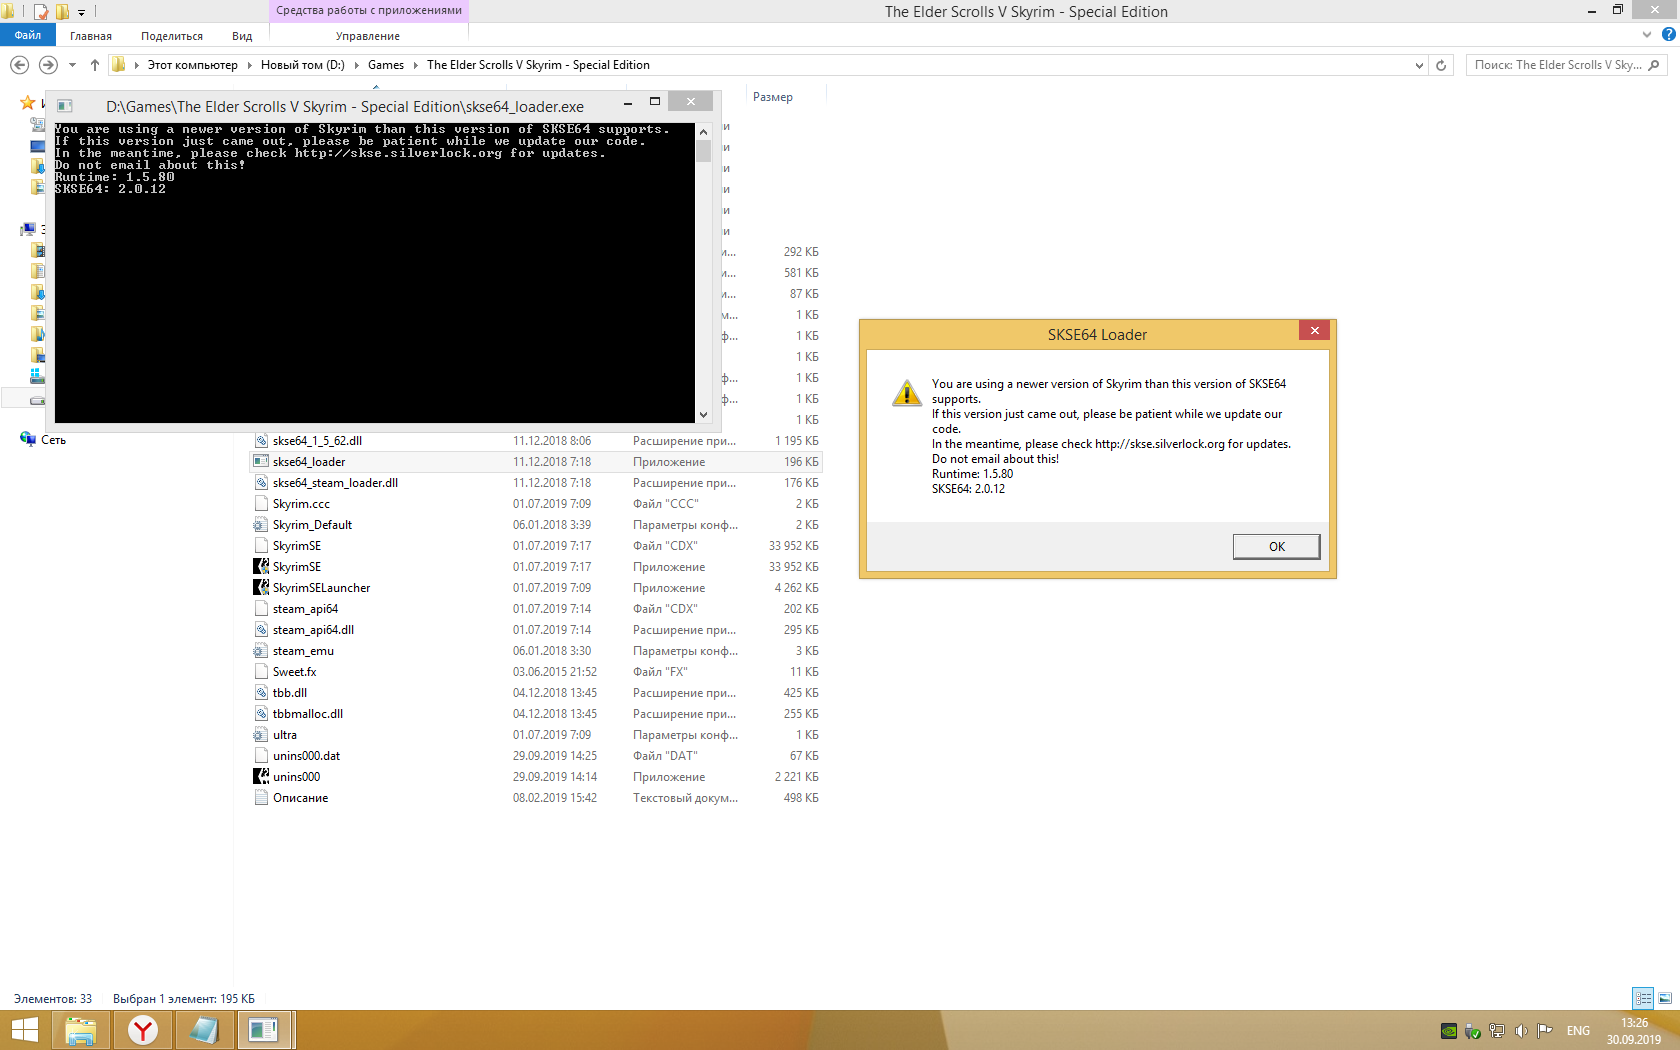
Task: Click the folder search input field
Action: [x=1556, y=65]
